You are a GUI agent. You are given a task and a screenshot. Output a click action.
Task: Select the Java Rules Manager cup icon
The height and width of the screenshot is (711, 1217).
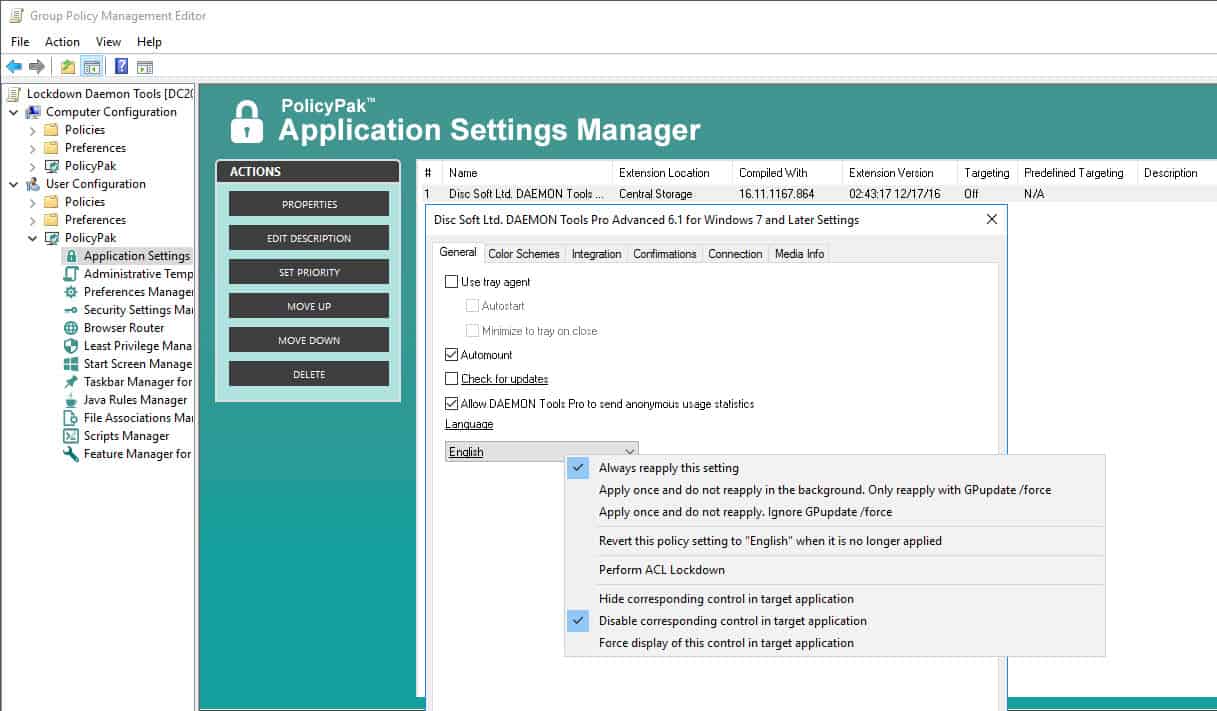(x=71, y=400)
